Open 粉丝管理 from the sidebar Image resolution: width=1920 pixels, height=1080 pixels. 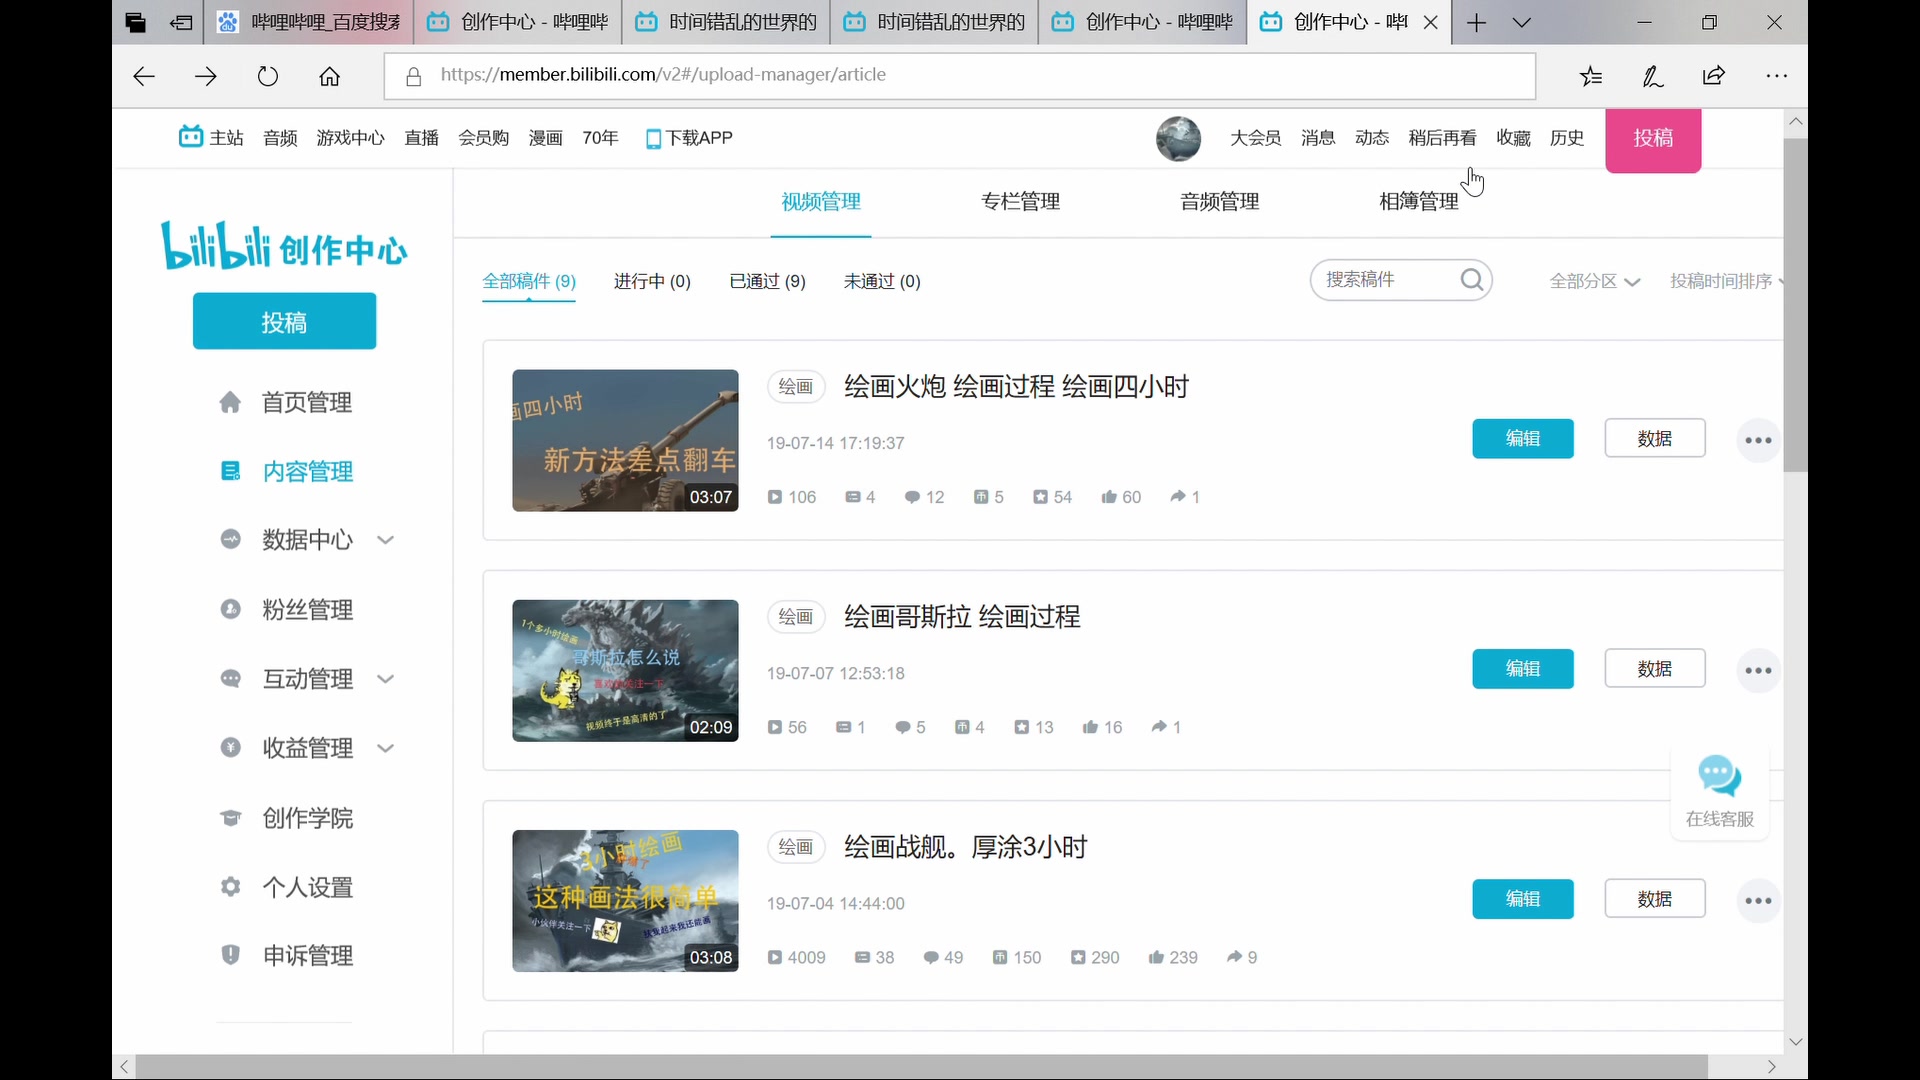308,609
